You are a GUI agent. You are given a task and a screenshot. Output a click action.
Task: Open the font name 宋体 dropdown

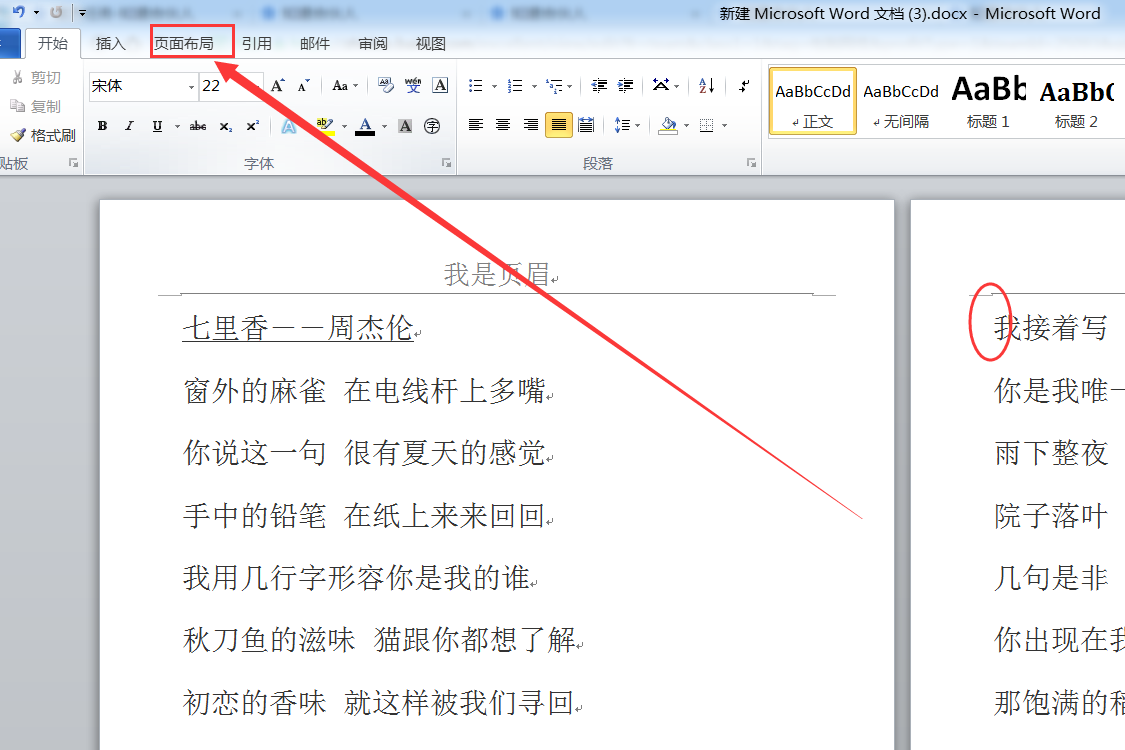click(191, 87)
